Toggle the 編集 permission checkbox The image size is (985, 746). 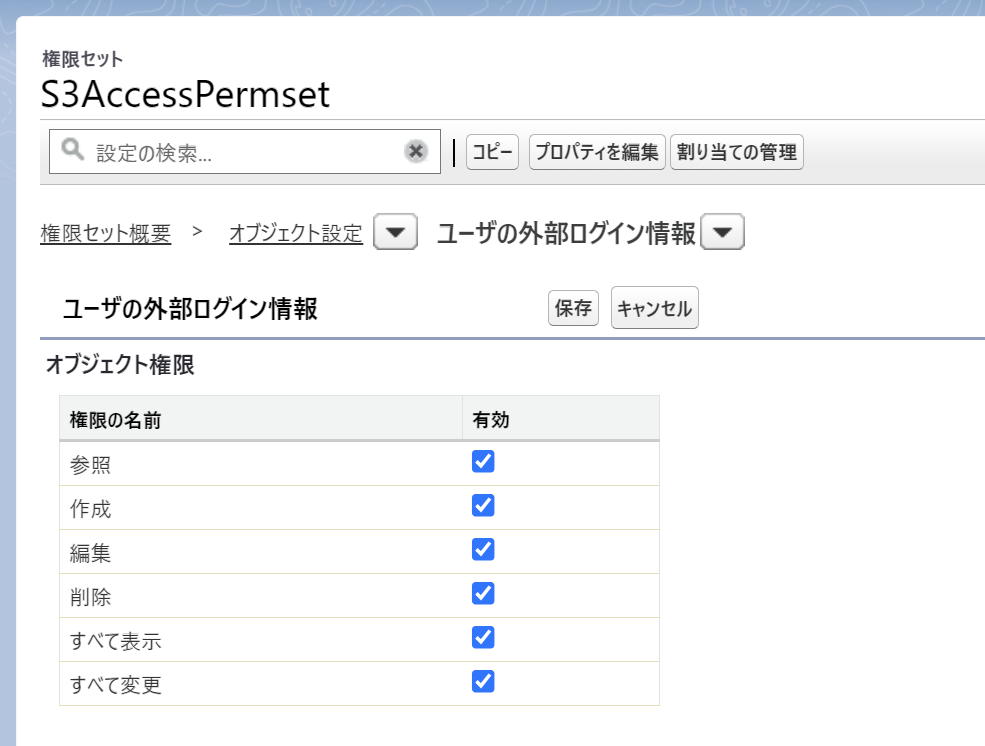point(483,549)
